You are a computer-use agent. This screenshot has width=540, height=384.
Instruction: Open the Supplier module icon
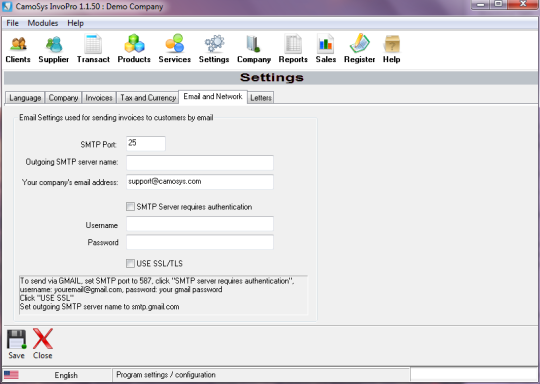54,44
